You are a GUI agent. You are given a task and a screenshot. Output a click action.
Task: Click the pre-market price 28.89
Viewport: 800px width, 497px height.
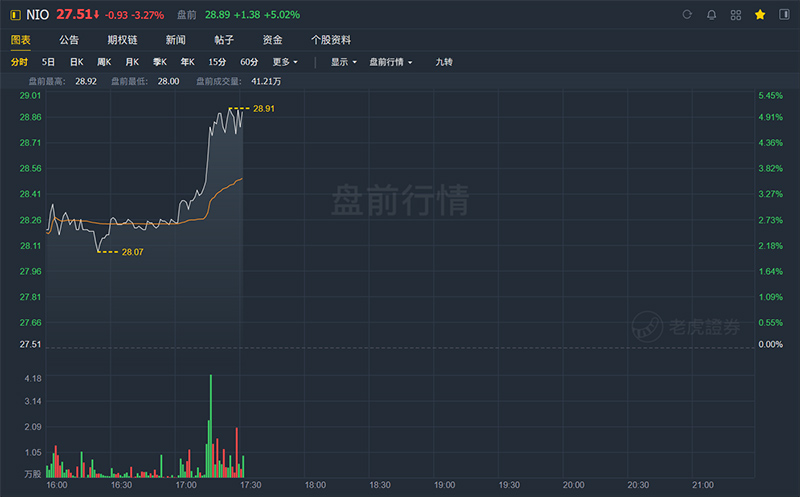point(217,15)
